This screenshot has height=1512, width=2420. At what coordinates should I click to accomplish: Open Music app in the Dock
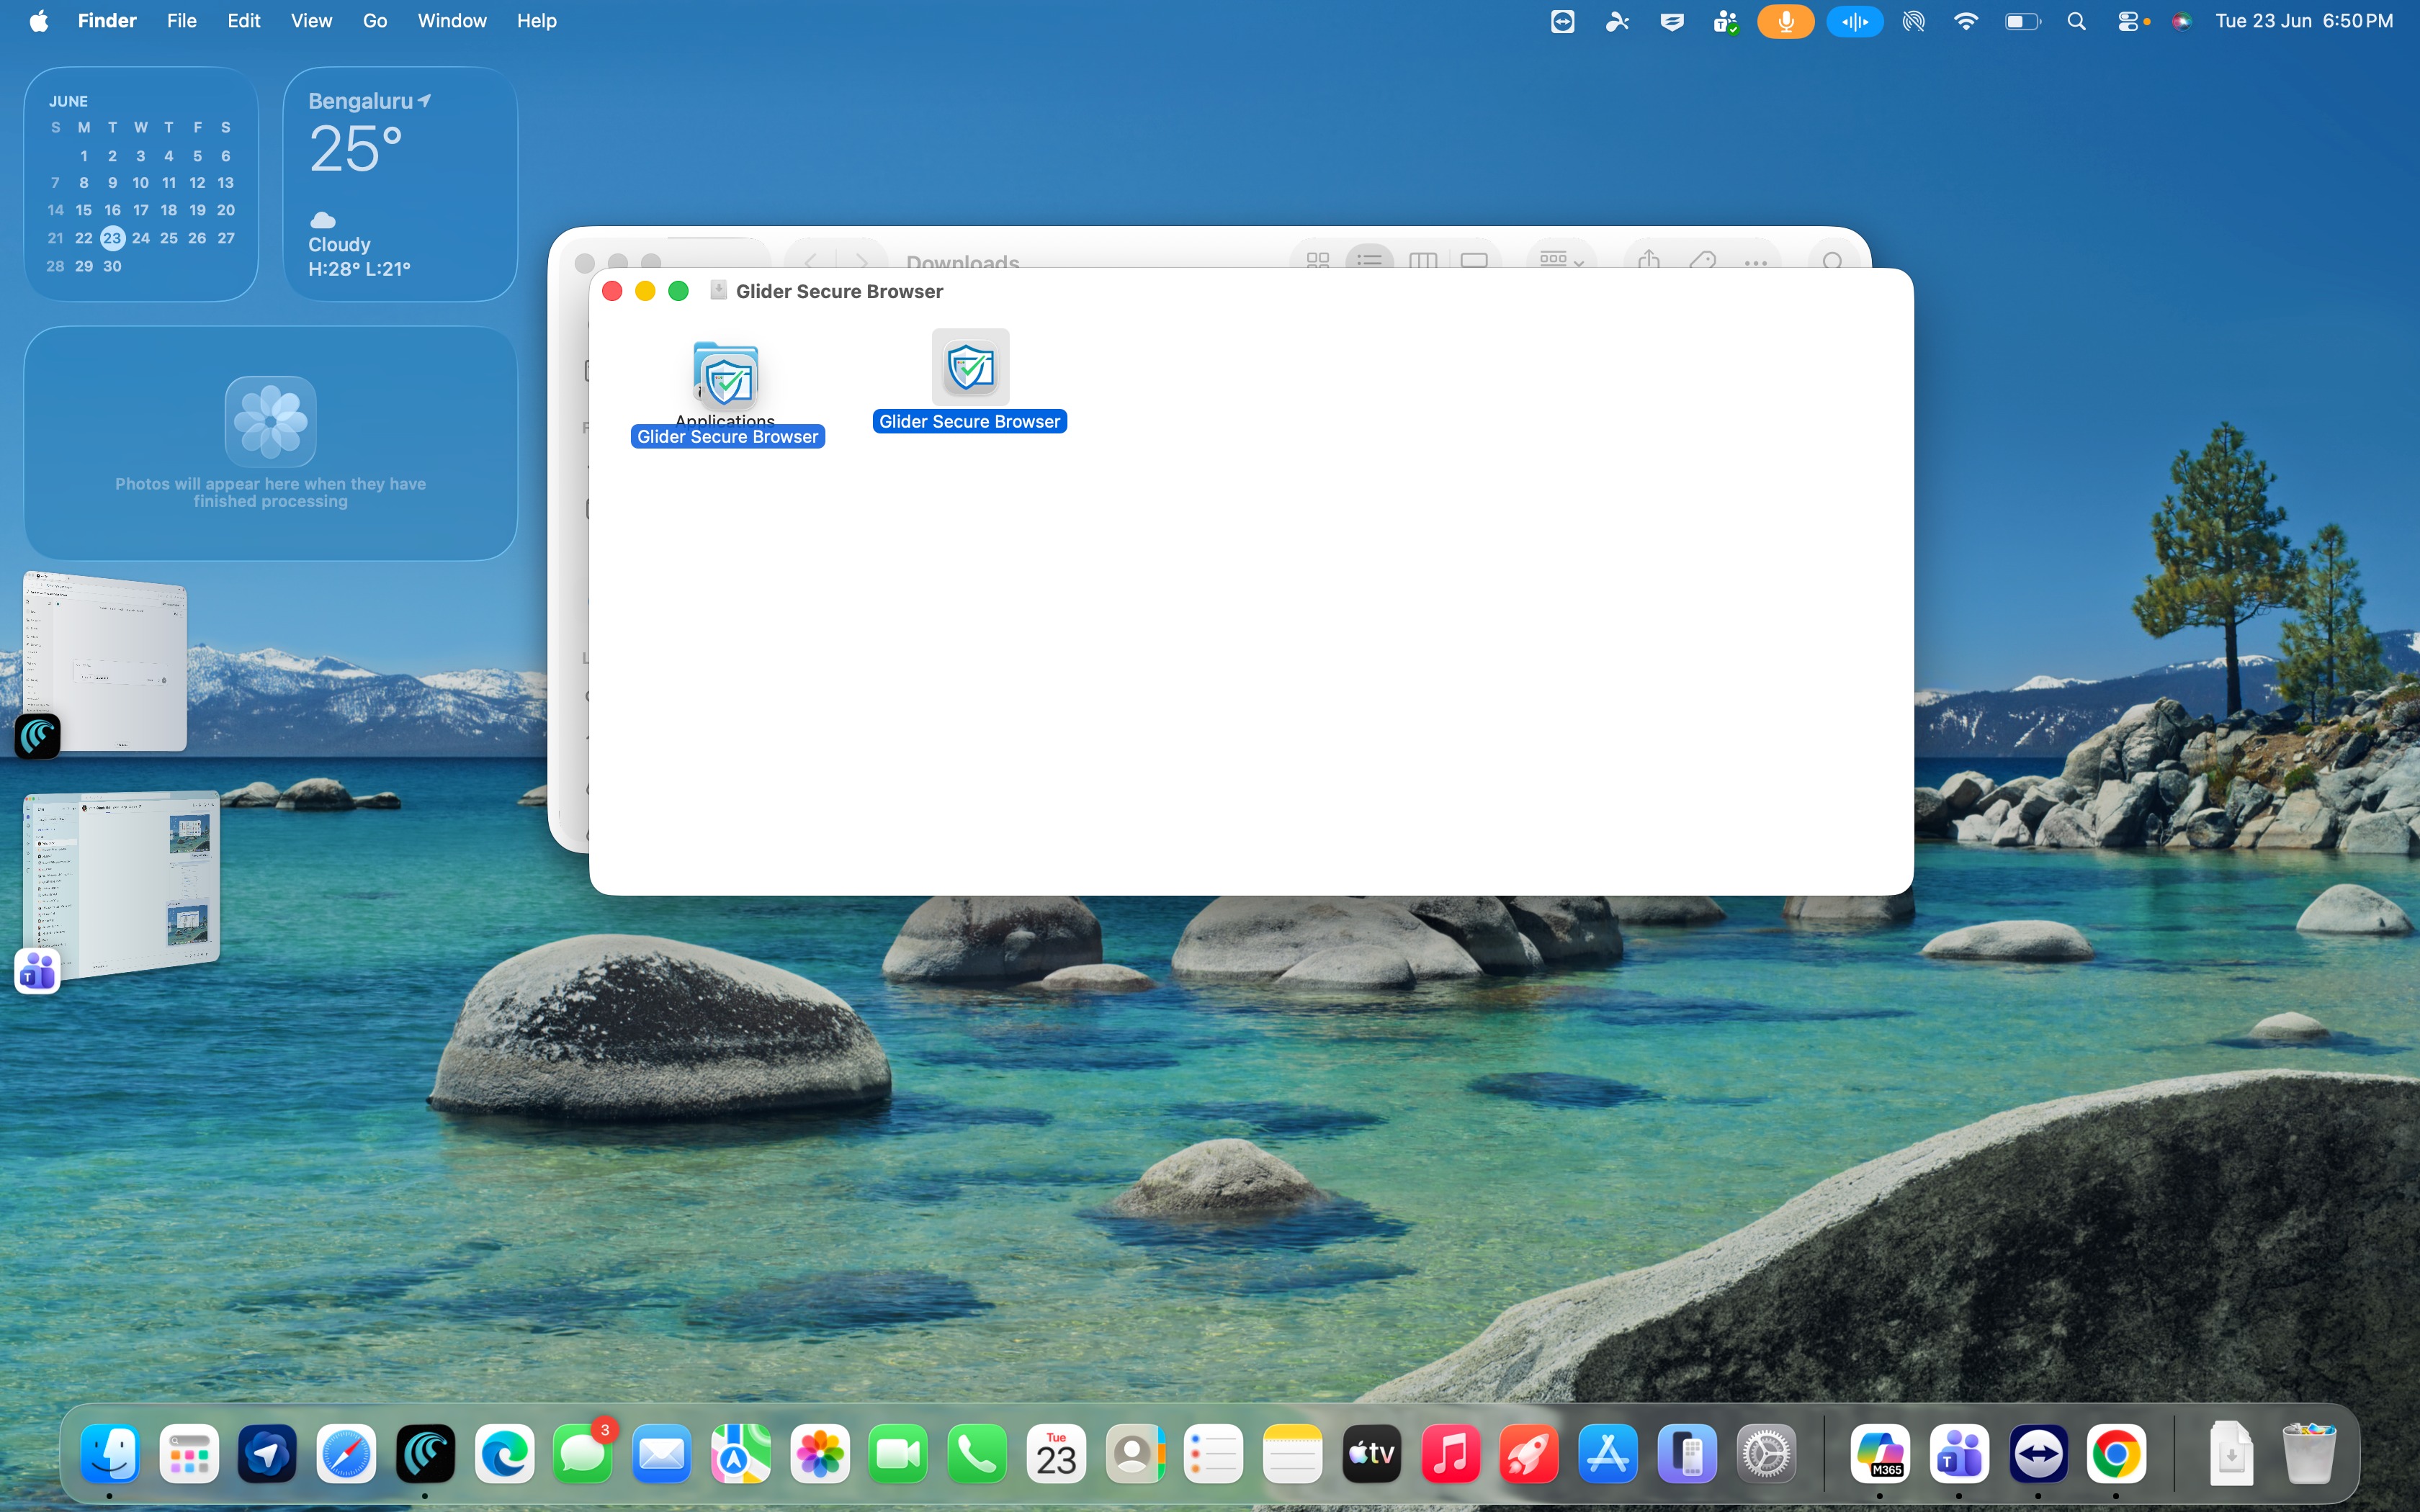click(1451, 1454)
